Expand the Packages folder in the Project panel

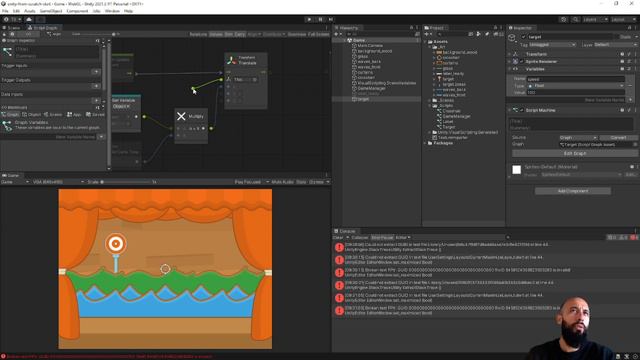[x=425, y=143]
